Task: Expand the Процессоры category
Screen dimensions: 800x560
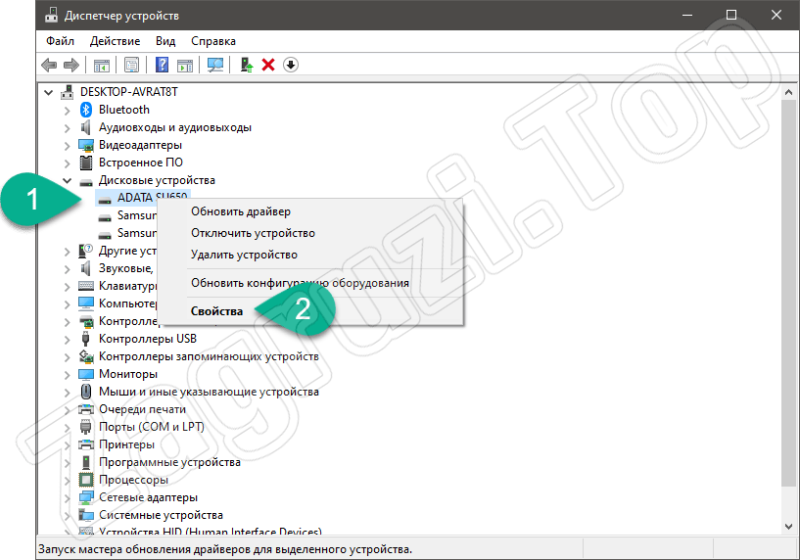Action: point(67,480)
